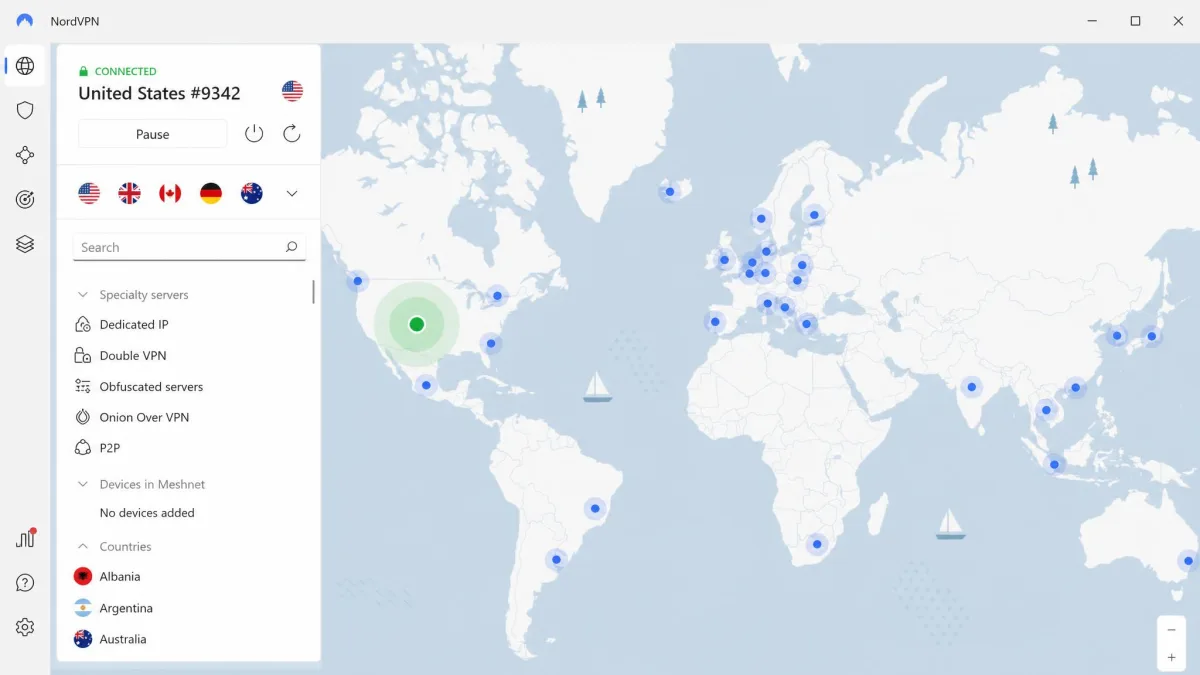Open the Meshnet icon in sidebar

(25, 155)
